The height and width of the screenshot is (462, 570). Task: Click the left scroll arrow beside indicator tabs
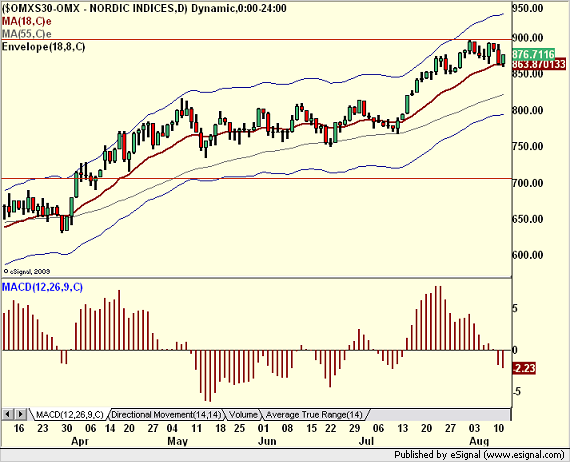click(8, 414)
